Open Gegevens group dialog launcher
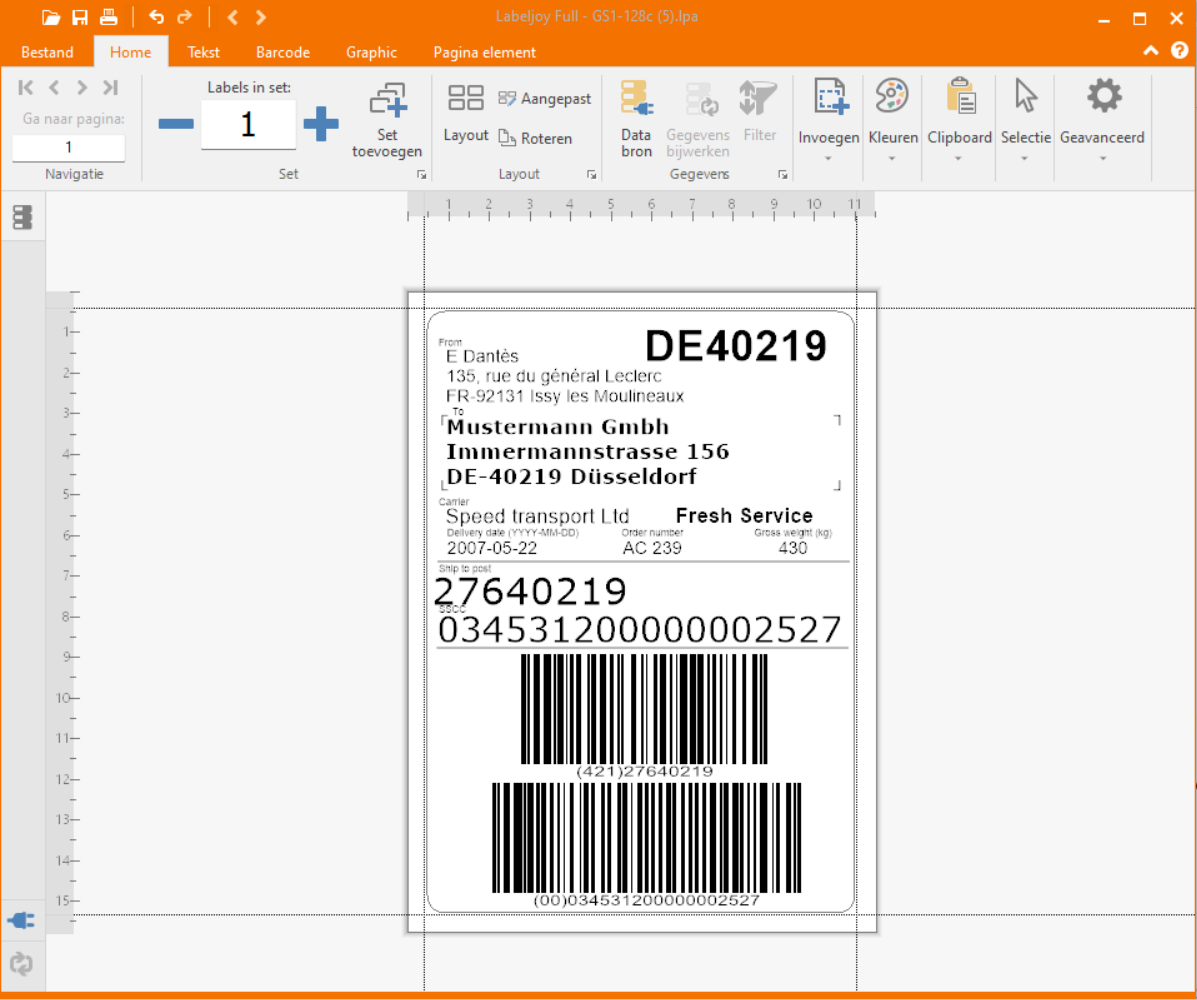The width and height of the screenshot is (1197, 1000). tap(782, 175)
